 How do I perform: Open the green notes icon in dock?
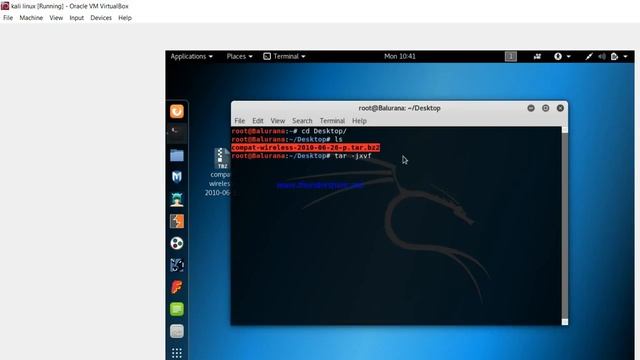(177, 309)
